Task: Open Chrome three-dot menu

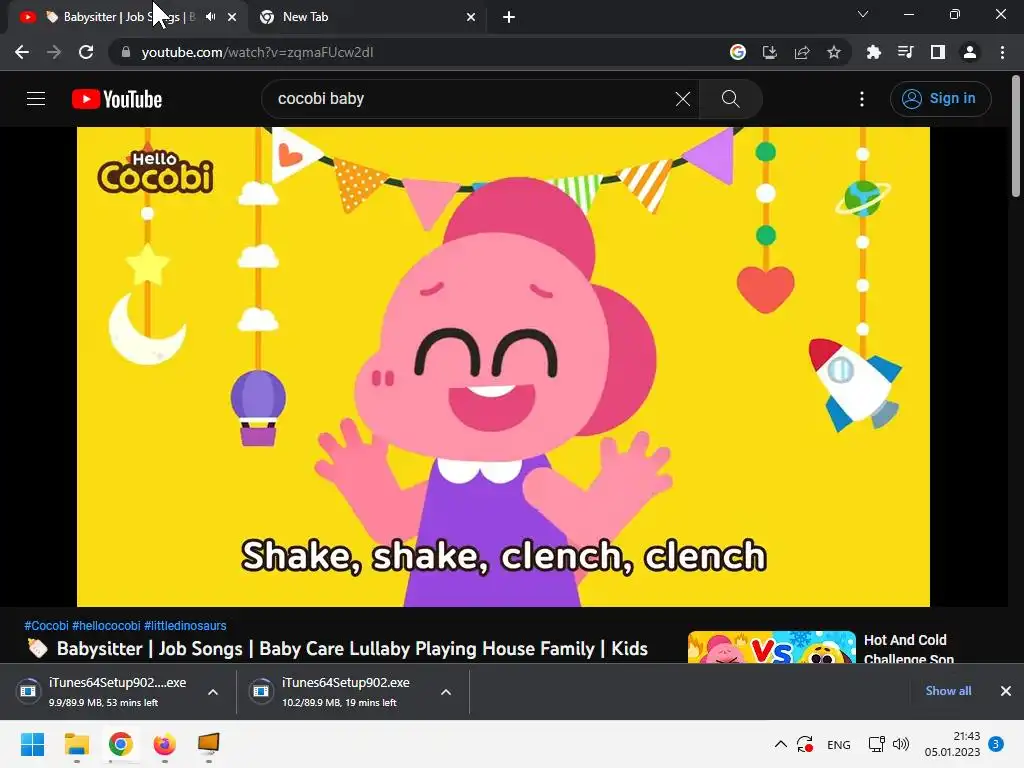Action: pyautogui.click(x=1002, y=52)
